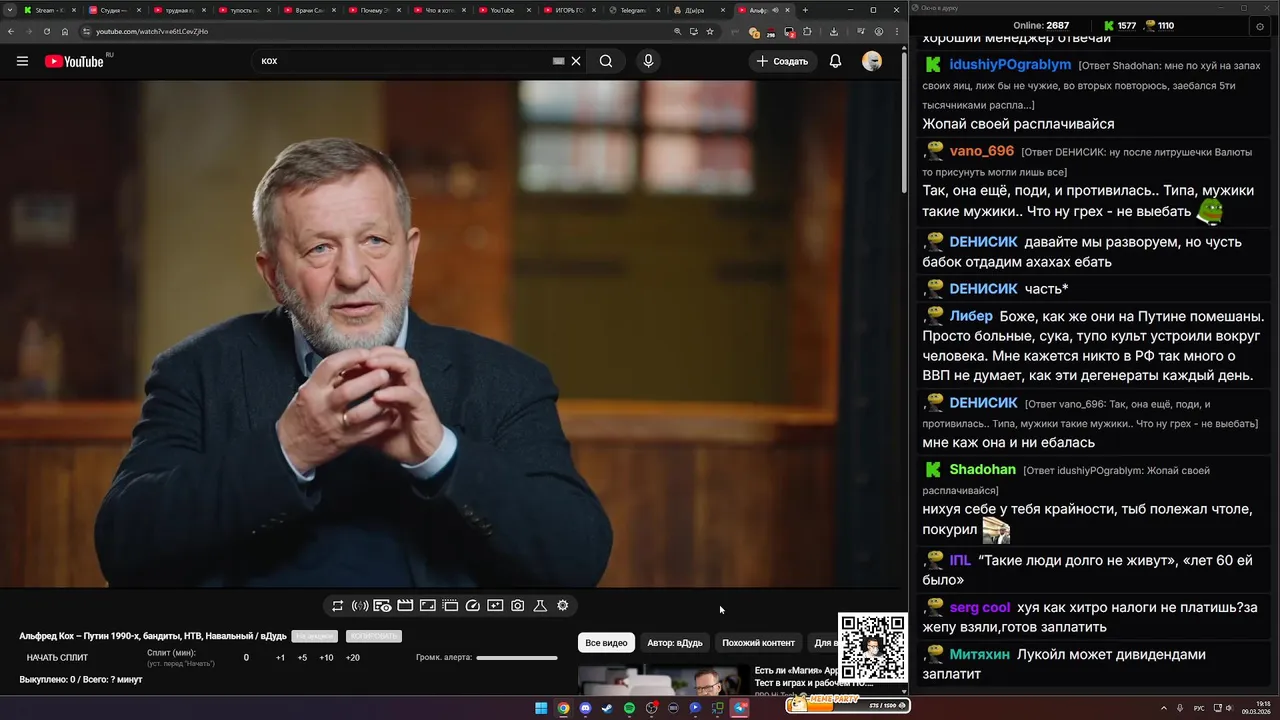Viewport: 1280px width, 720px height.
Task: Click username serg cool in chat
Action: tap(980, 607)
